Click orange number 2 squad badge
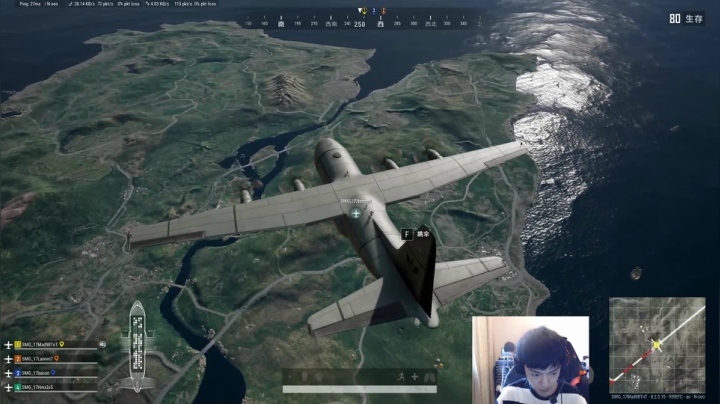This screenshot has height=404, width=720. point(17,359)
